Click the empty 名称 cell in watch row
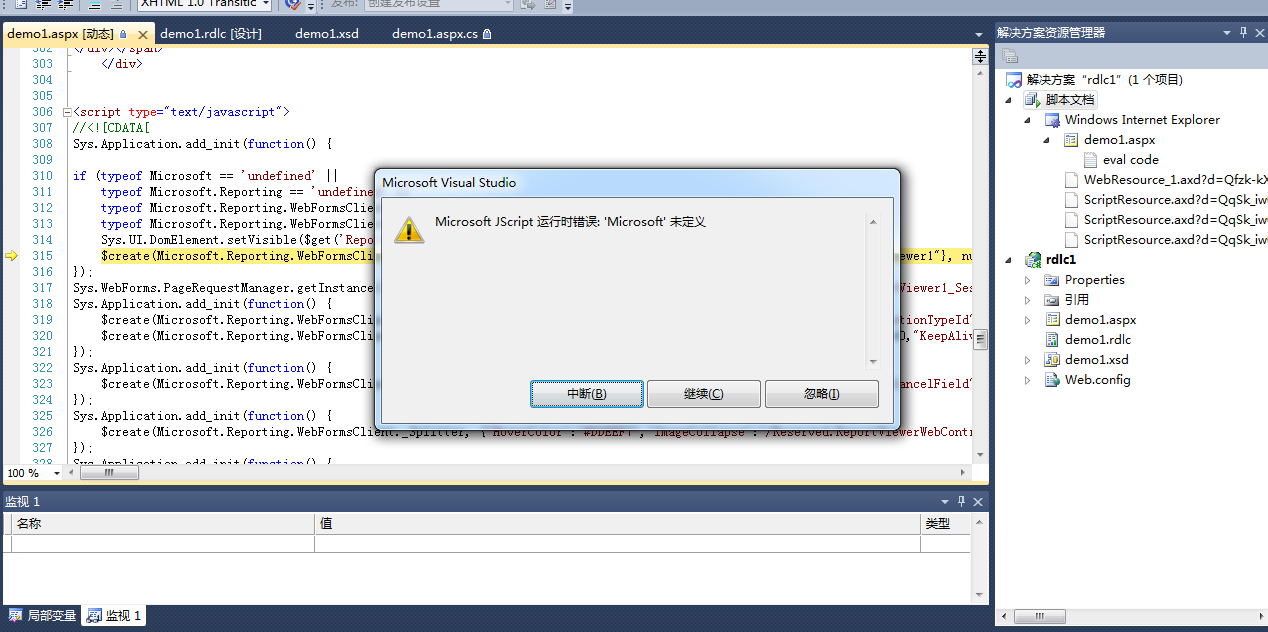The width and height of the screenshot is (1268, 632). pyautogui.click(x=163, y=543)
